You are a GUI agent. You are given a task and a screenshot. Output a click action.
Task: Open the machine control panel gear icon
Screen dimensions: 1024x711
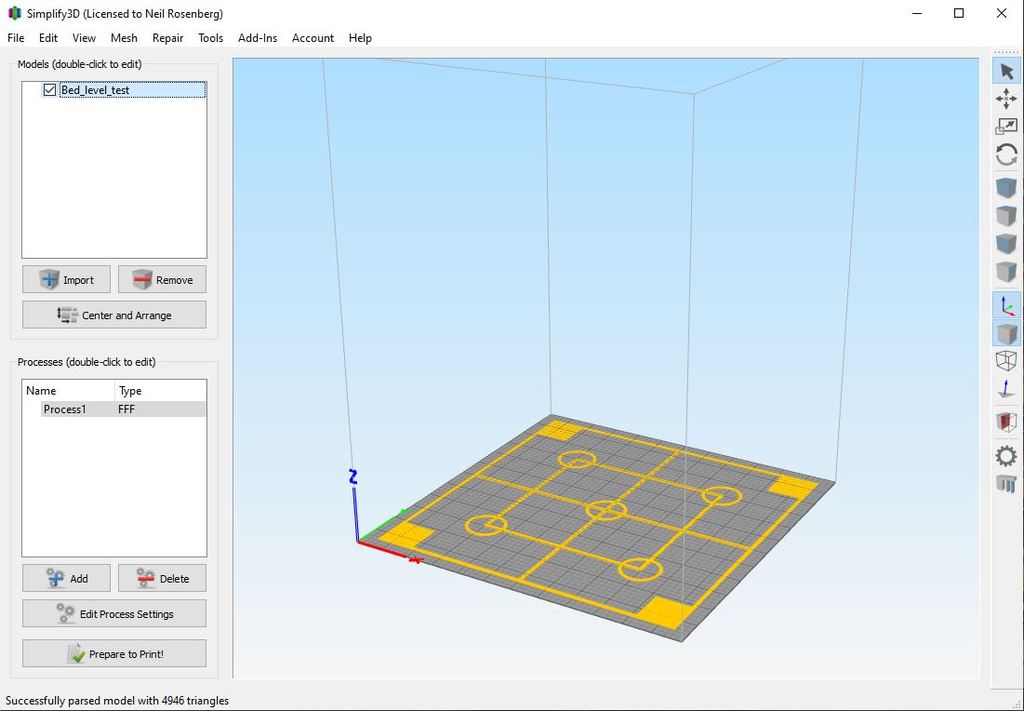click(x=1006, y=456)
